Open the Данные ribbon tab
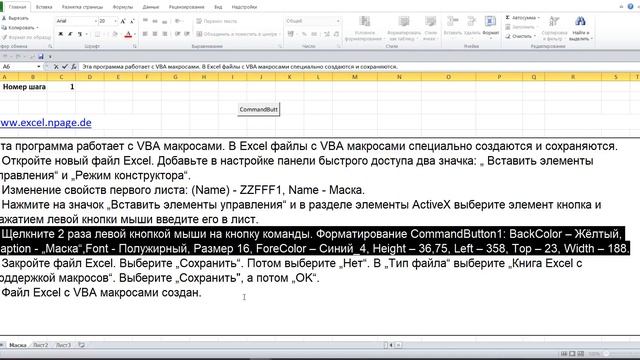The height and width of the screenshot is (360, 640). tap(151, 7)
